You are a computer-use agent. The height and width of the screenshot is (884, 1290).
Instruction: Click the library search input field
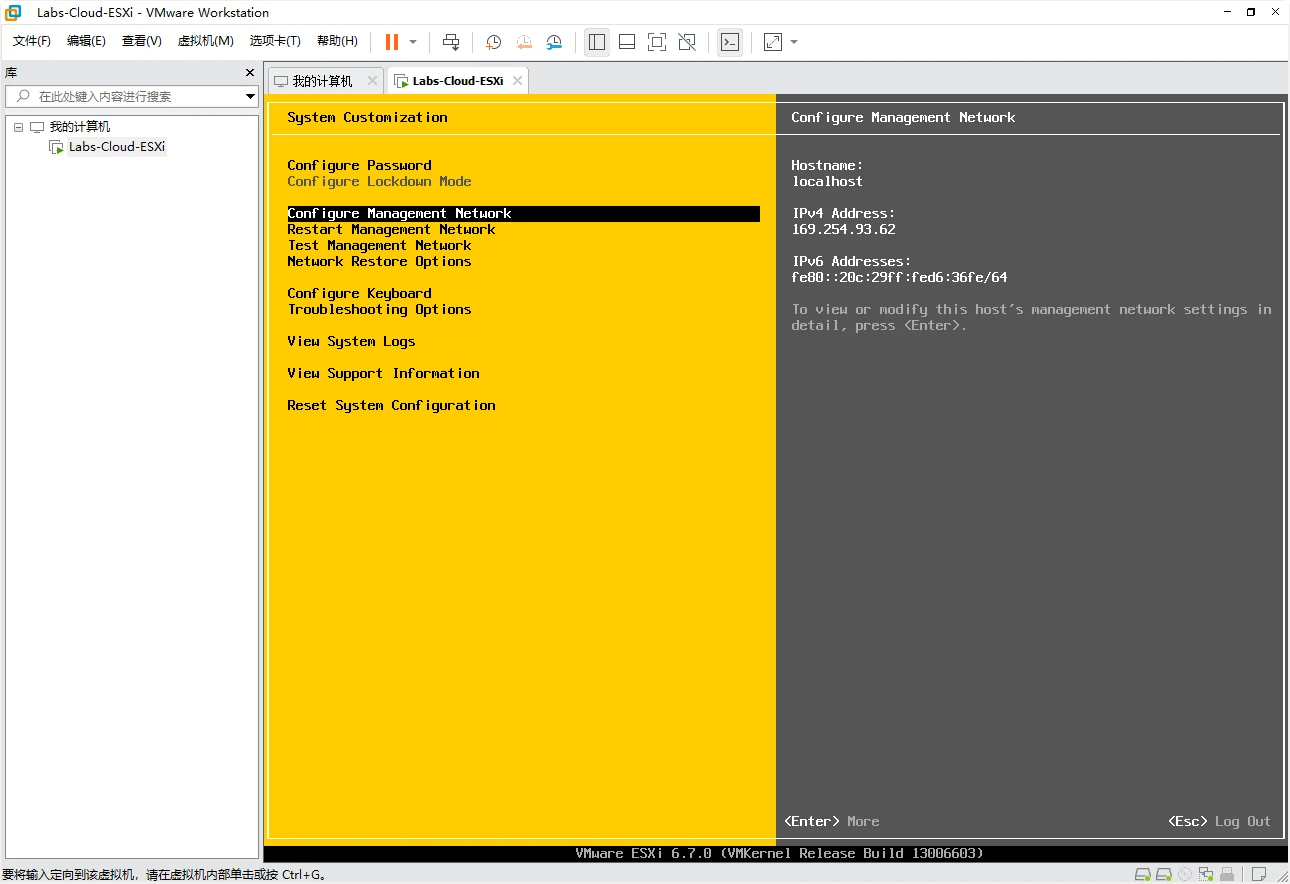pyautogui.click(x=130, y=96)
